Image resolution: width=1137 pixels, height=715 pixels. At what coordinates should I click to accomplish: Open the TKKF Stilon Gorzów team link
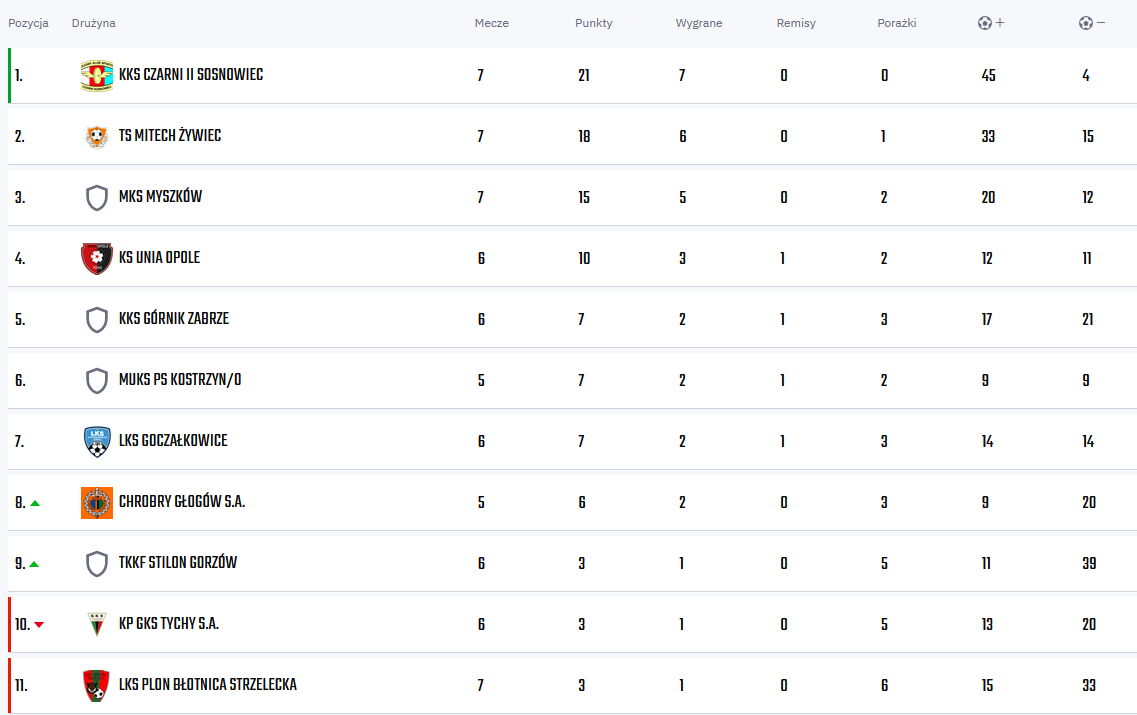[x=178, y=563]
